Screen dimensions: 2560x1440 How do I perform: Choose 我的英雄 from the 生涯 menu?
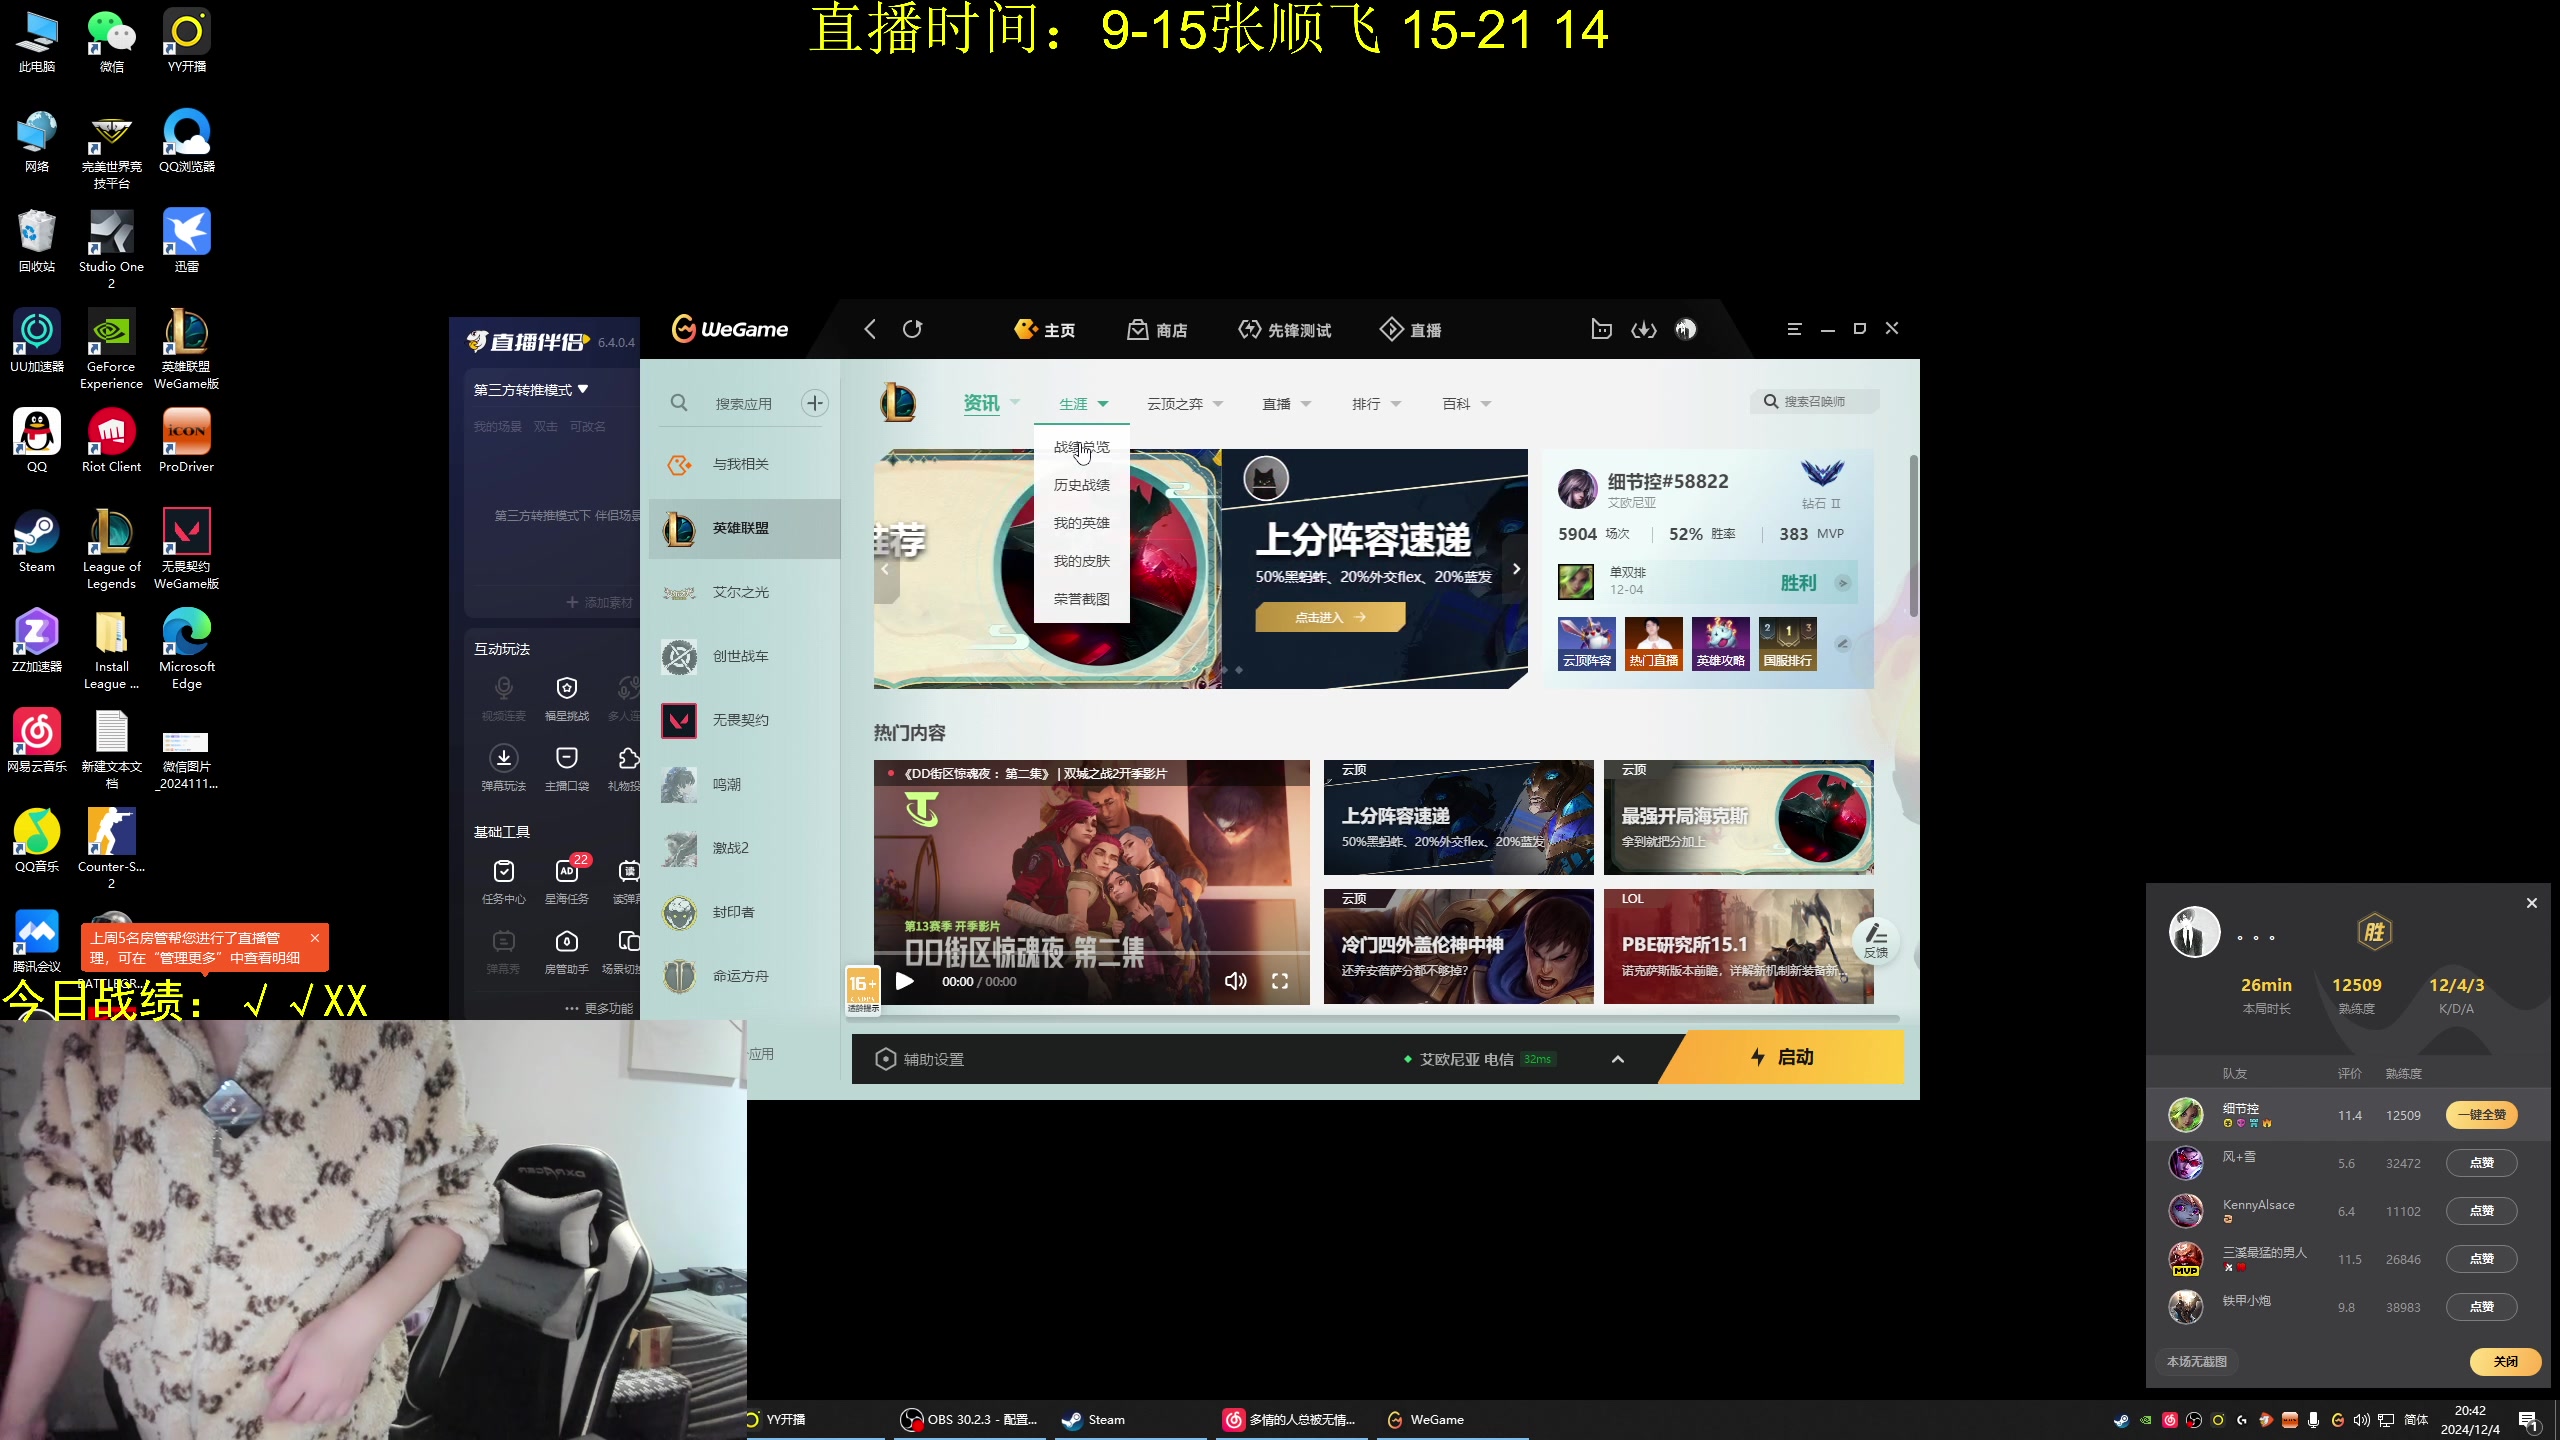pos(1082,523)
